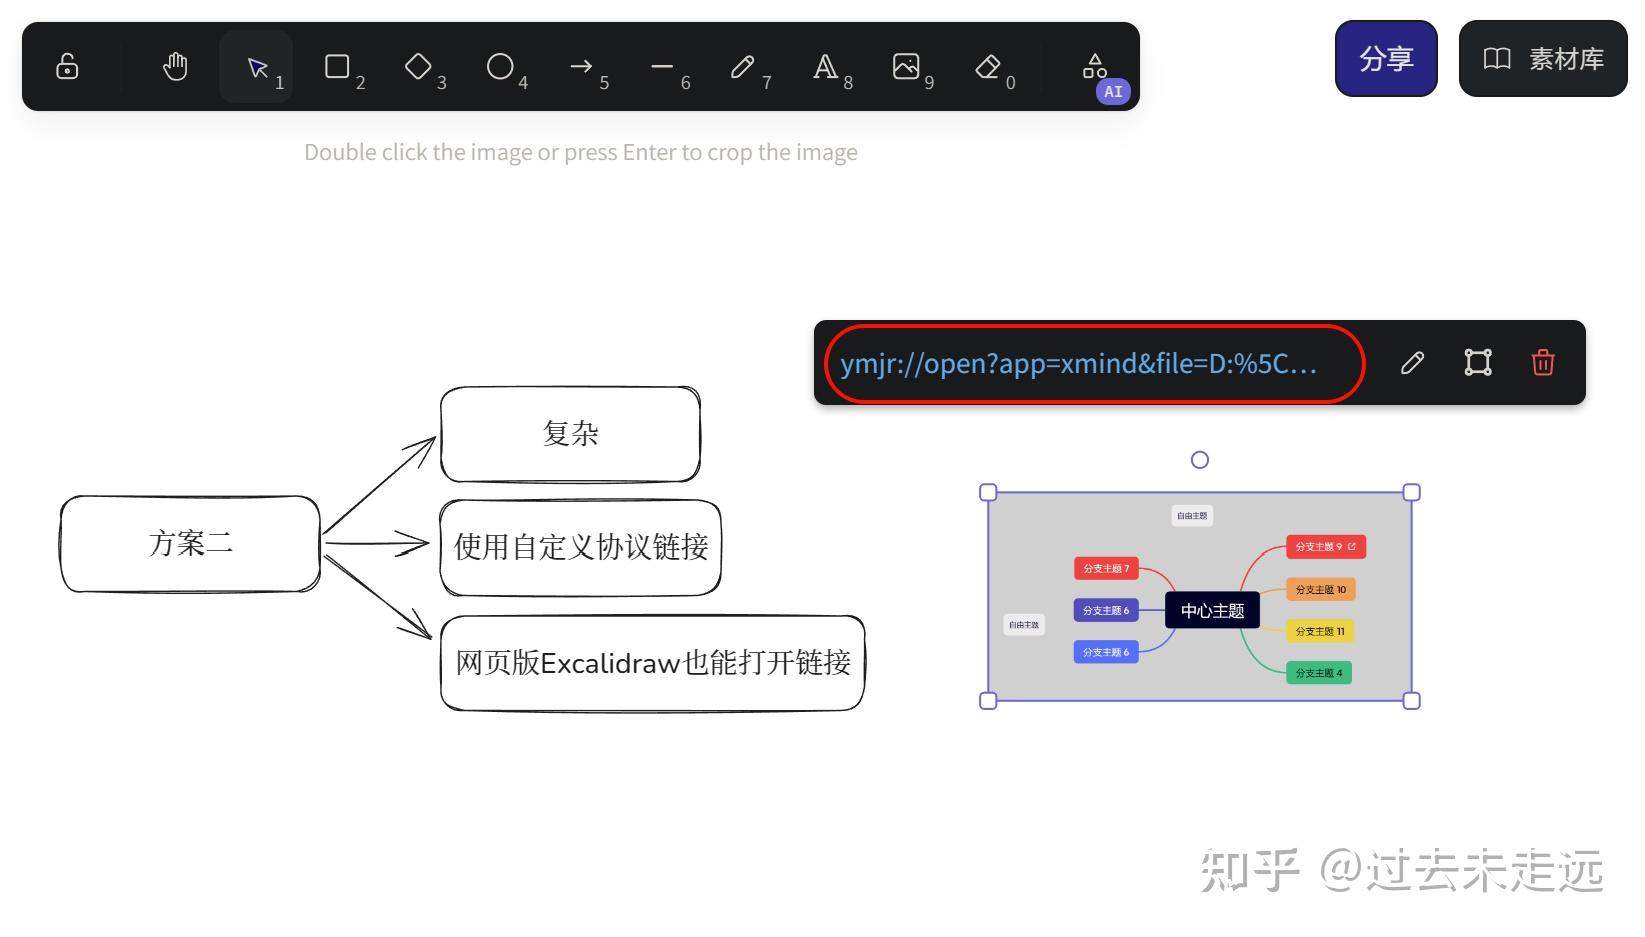1645x937 pixels.
Task: Select the Ellipse tool
Action: 499,67
